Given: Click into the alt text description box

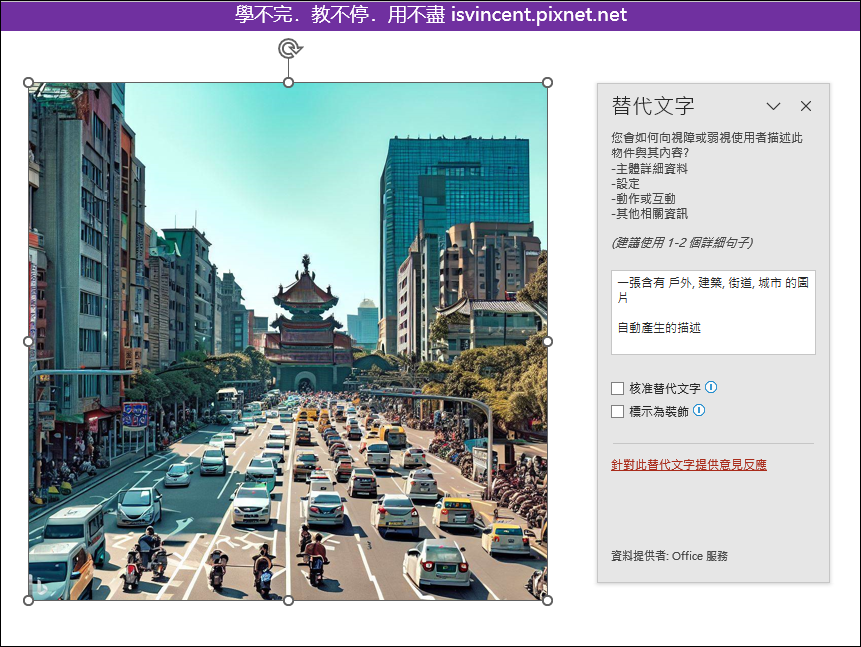Looking at the screenshot, I should [x=713, y=312].
